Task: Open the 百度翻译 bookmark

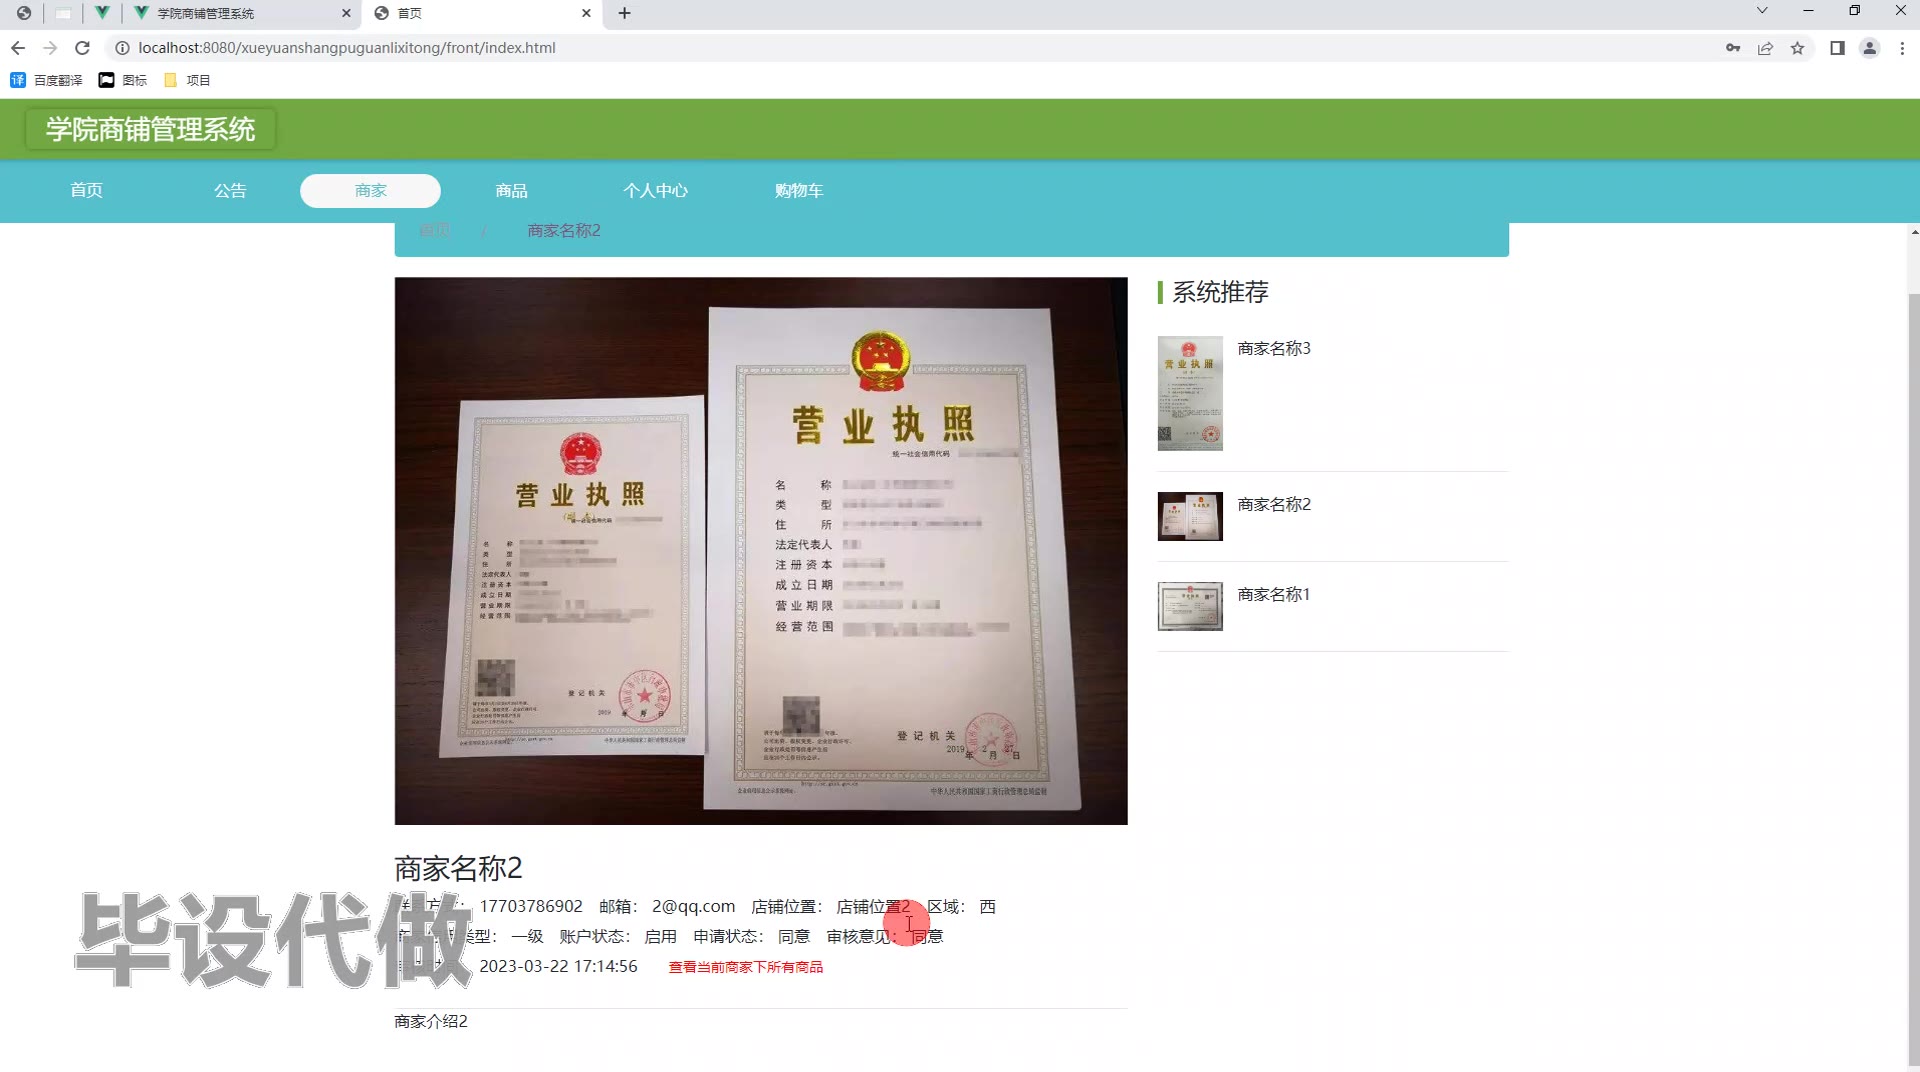Action: tap(46, 80)
